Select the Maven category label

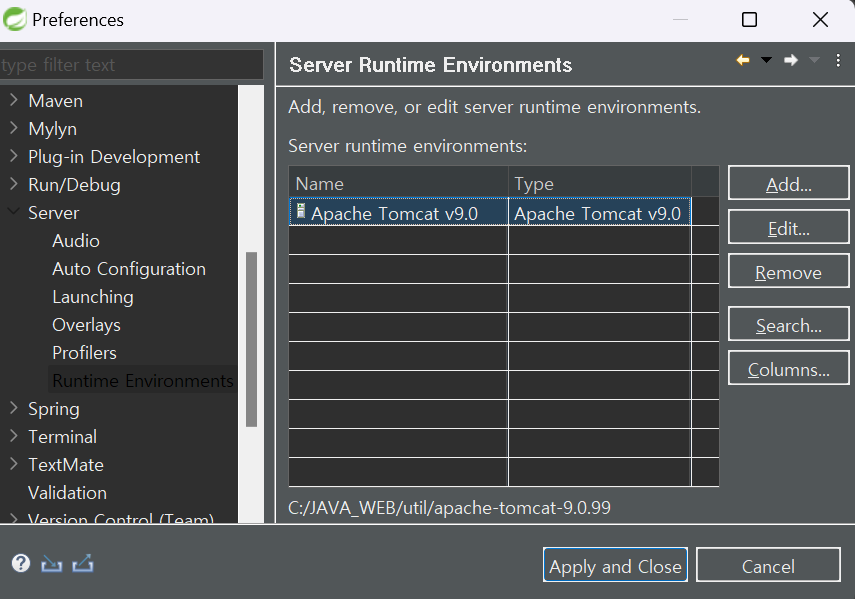pos(56,101)
